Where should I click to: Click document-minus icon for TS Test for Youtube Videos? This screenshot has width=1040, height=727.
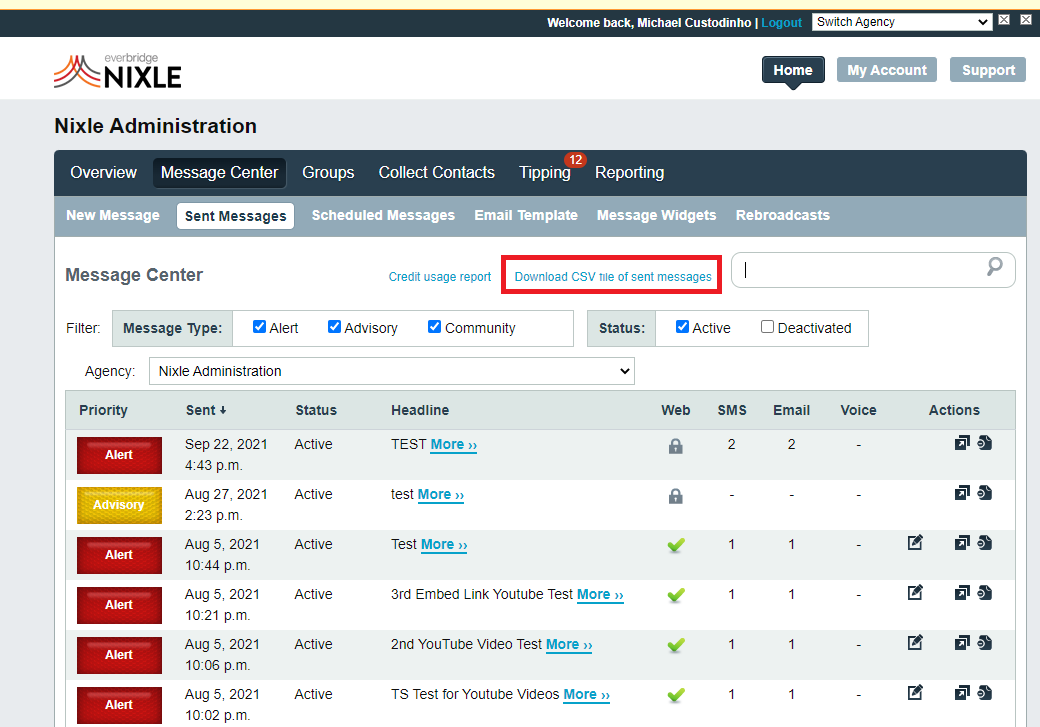(x=985, y=693)
